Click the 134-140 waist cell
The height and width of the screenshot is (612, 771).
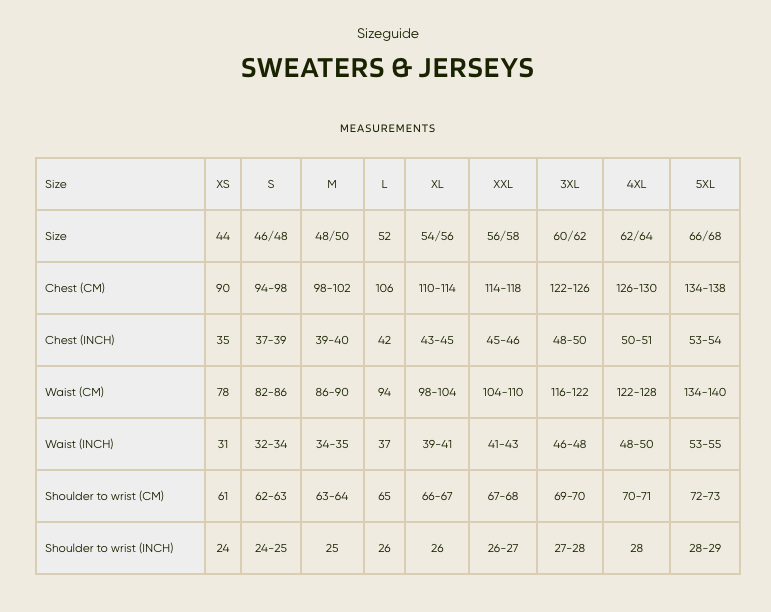point(705,392)
